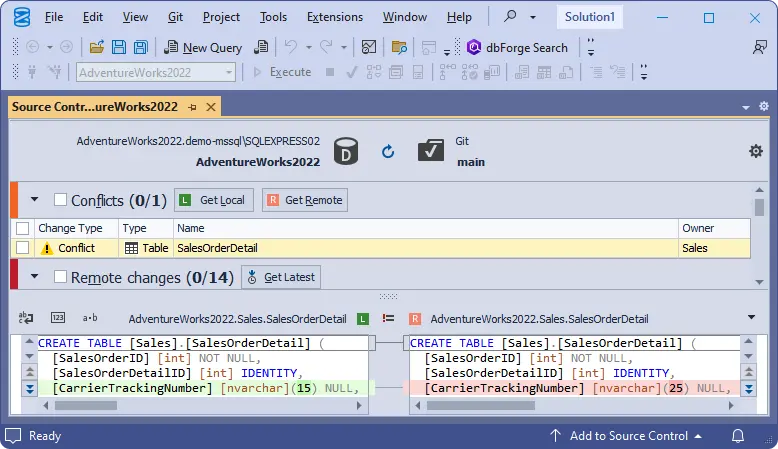Click the a·b whitespace display icon

tap(90, 318)
